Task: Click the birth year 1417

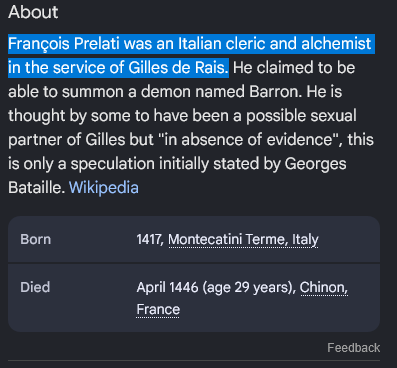Action: click(149, 239)
